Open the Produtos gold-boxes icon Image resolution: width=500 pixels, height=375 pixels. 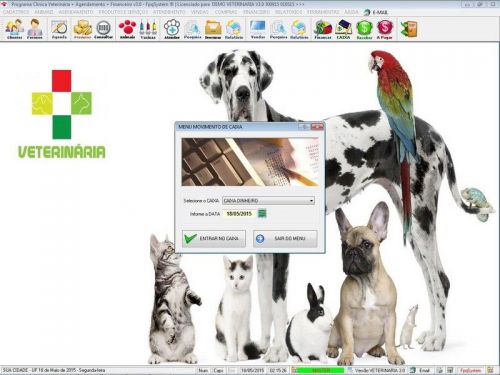pos(82,29)
